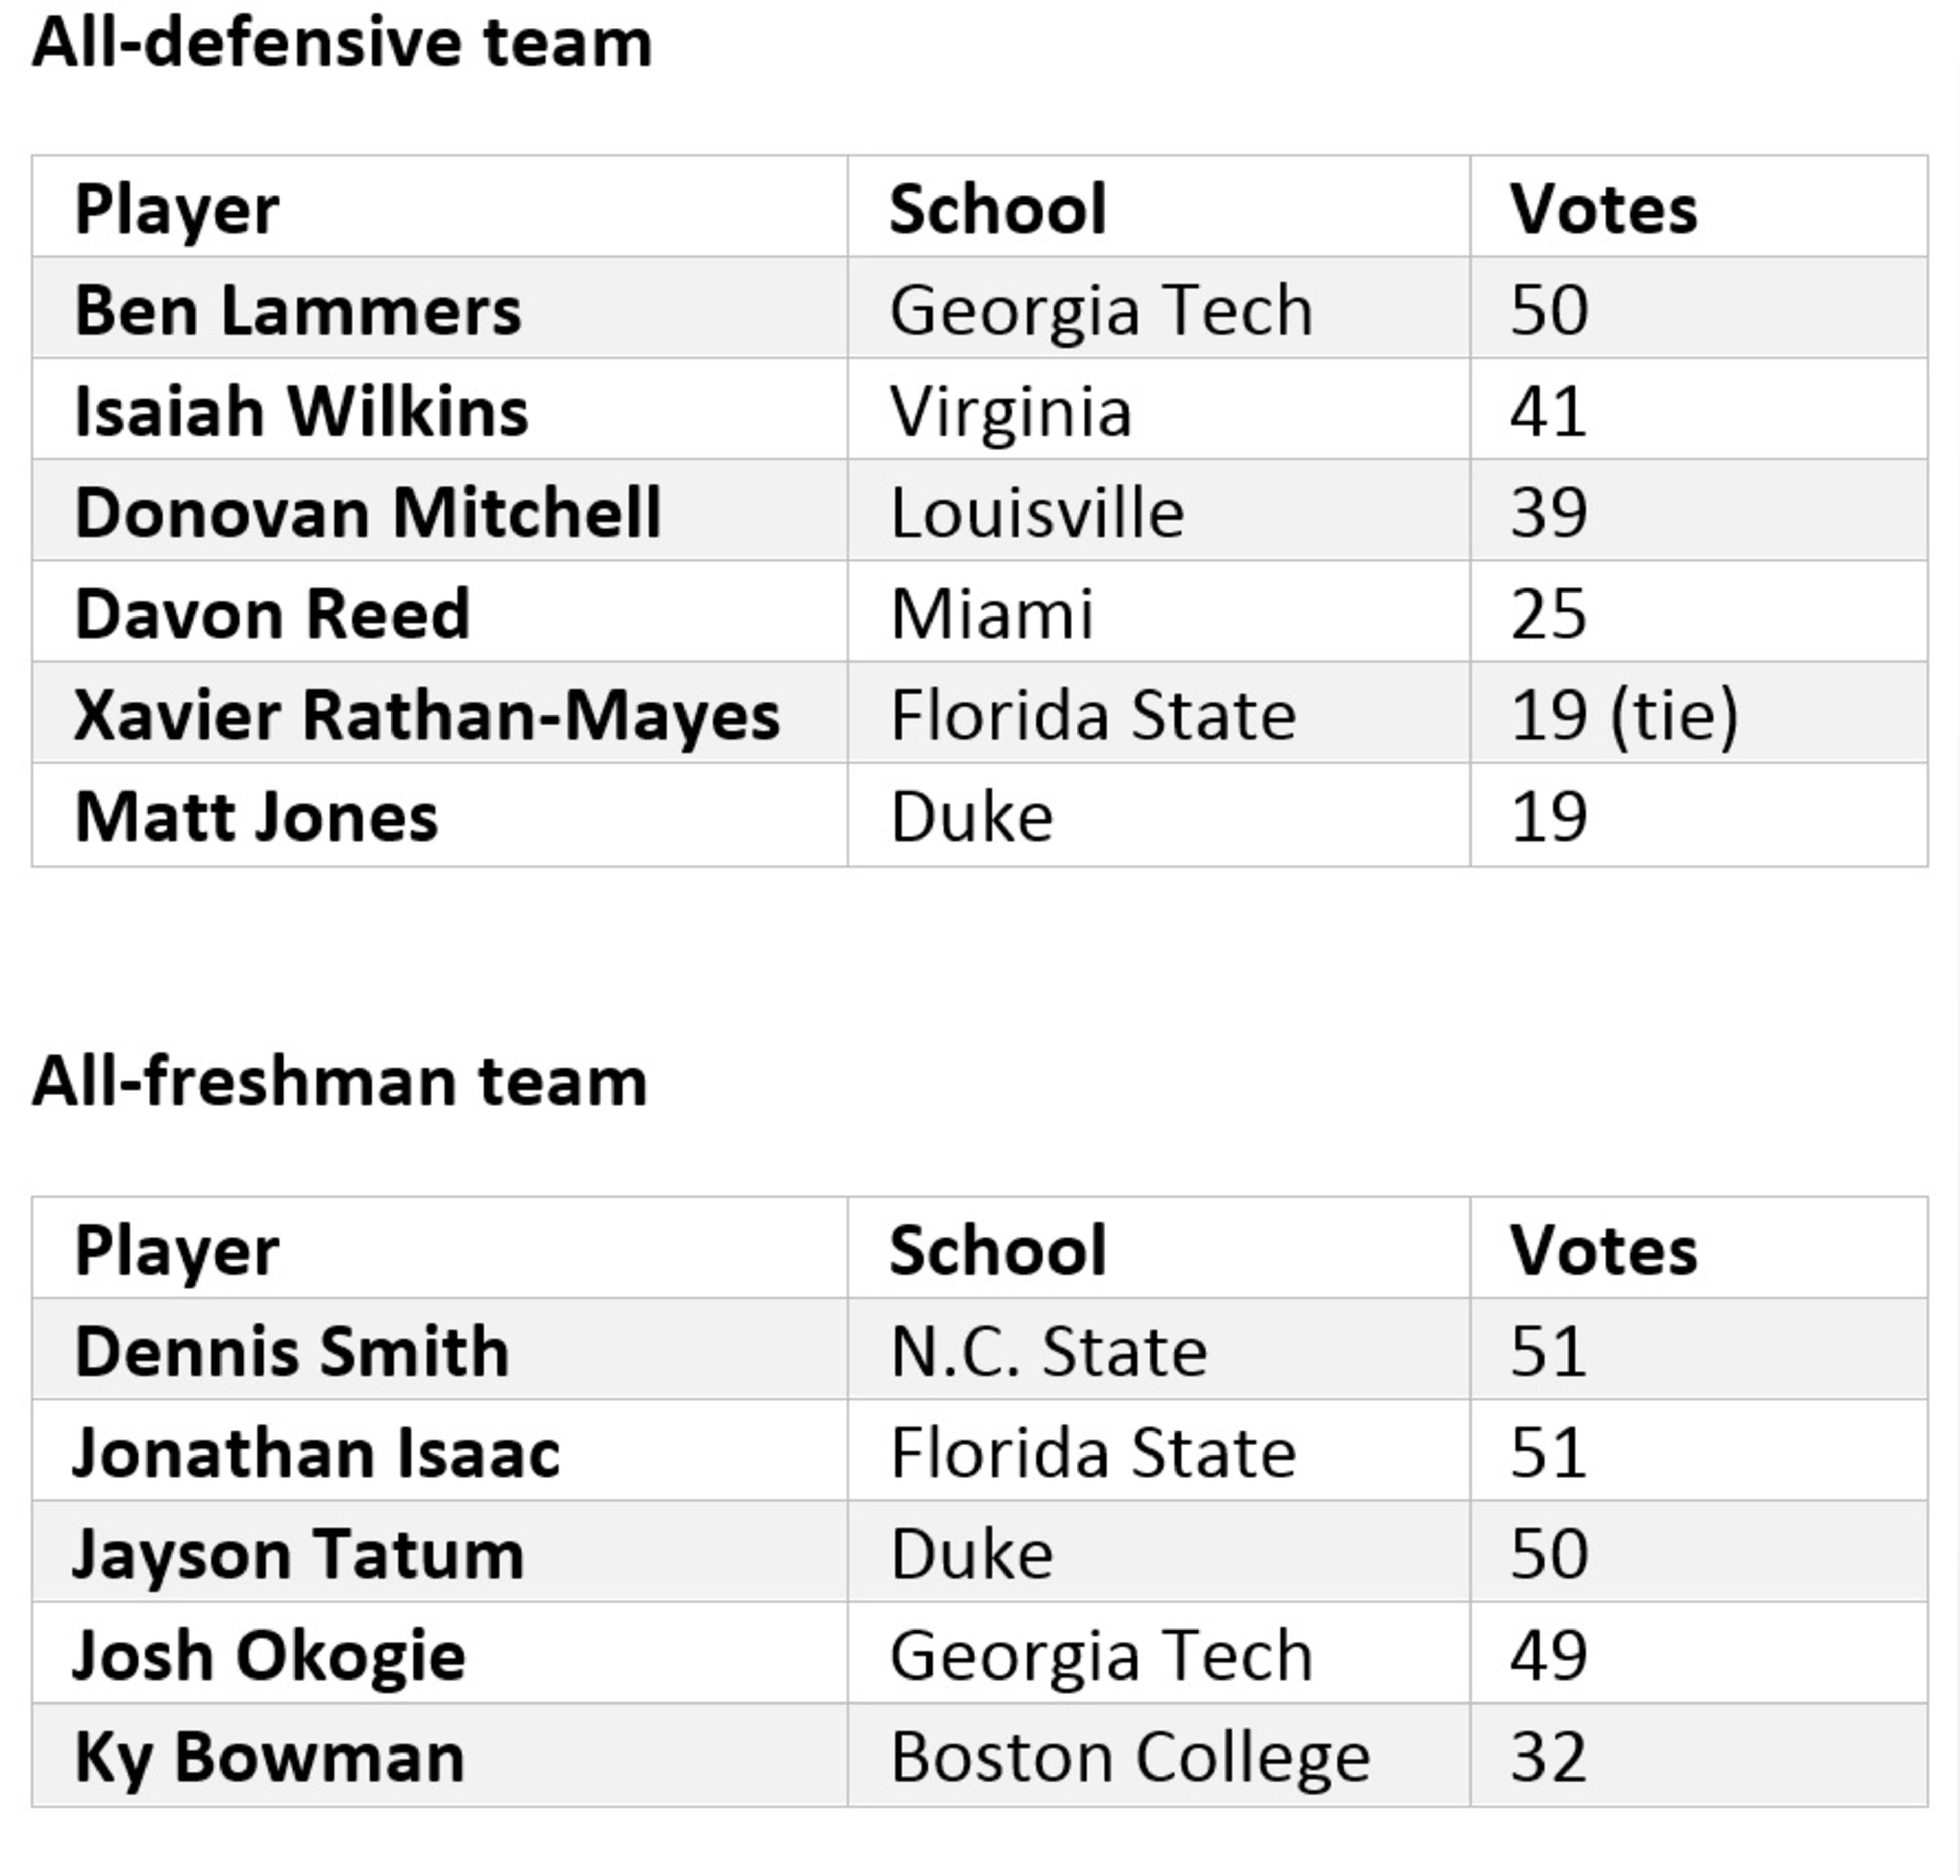The height and width of the screenshot is (1876, 1960).
Task: Click the Miami school cell
Action: point(992,614)
